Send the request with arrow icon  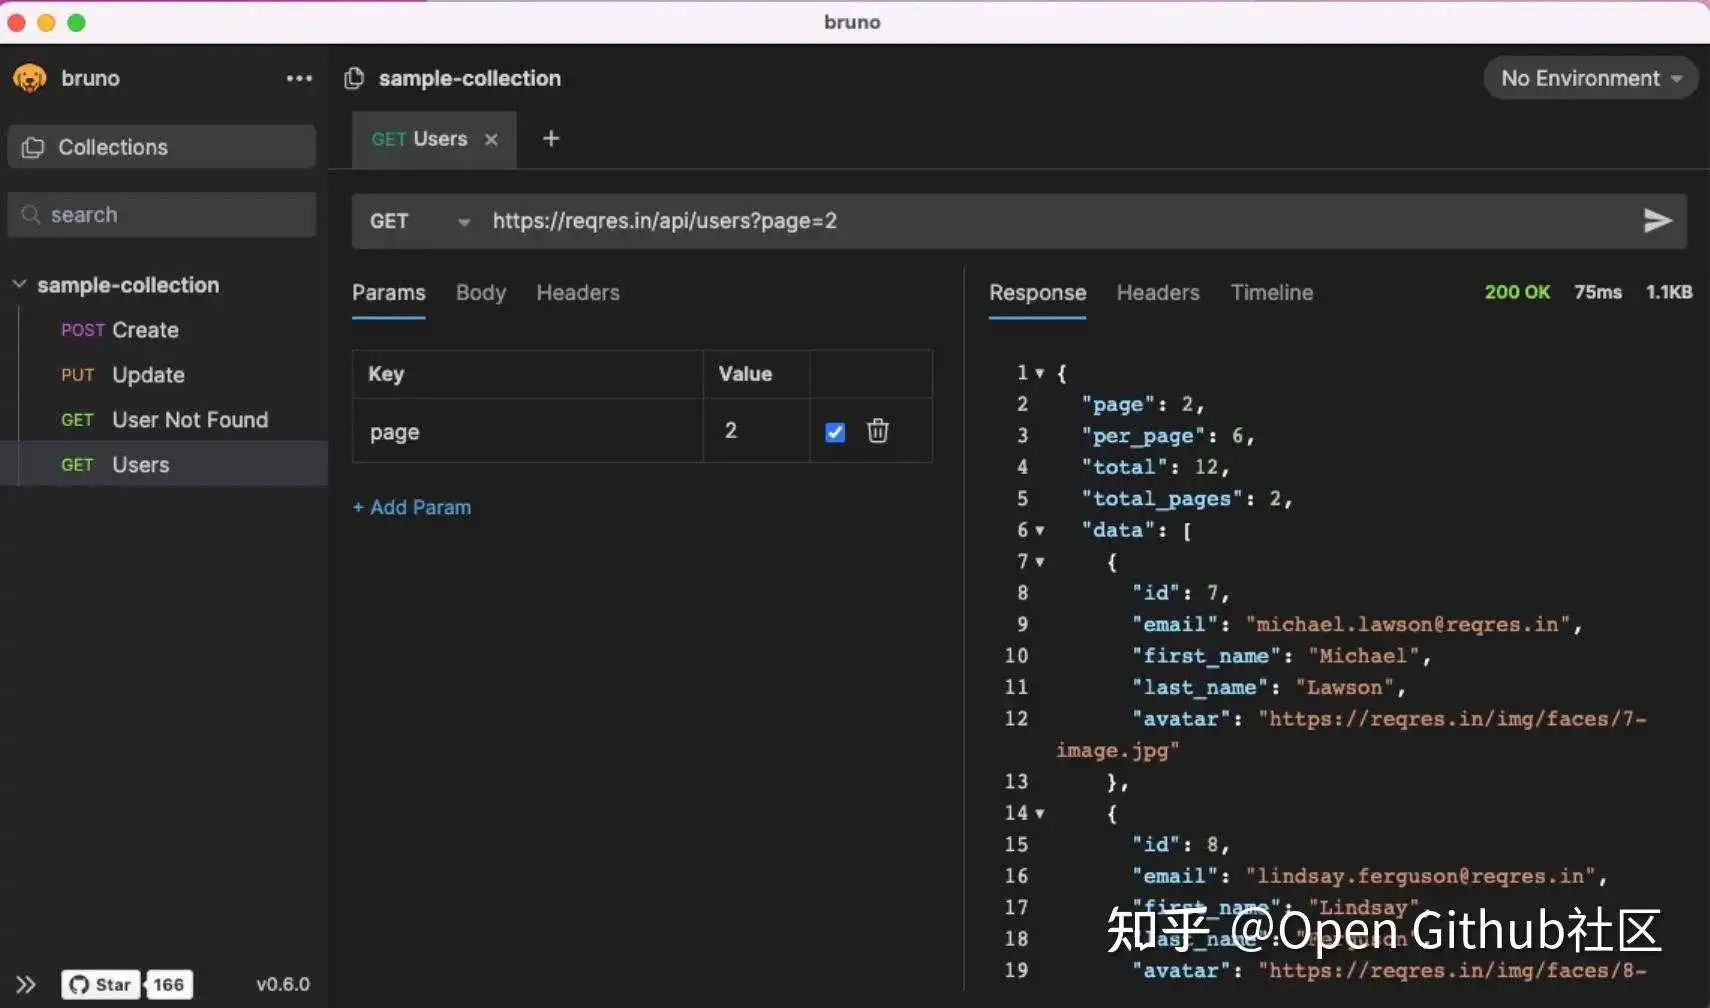coord(1657,220)
